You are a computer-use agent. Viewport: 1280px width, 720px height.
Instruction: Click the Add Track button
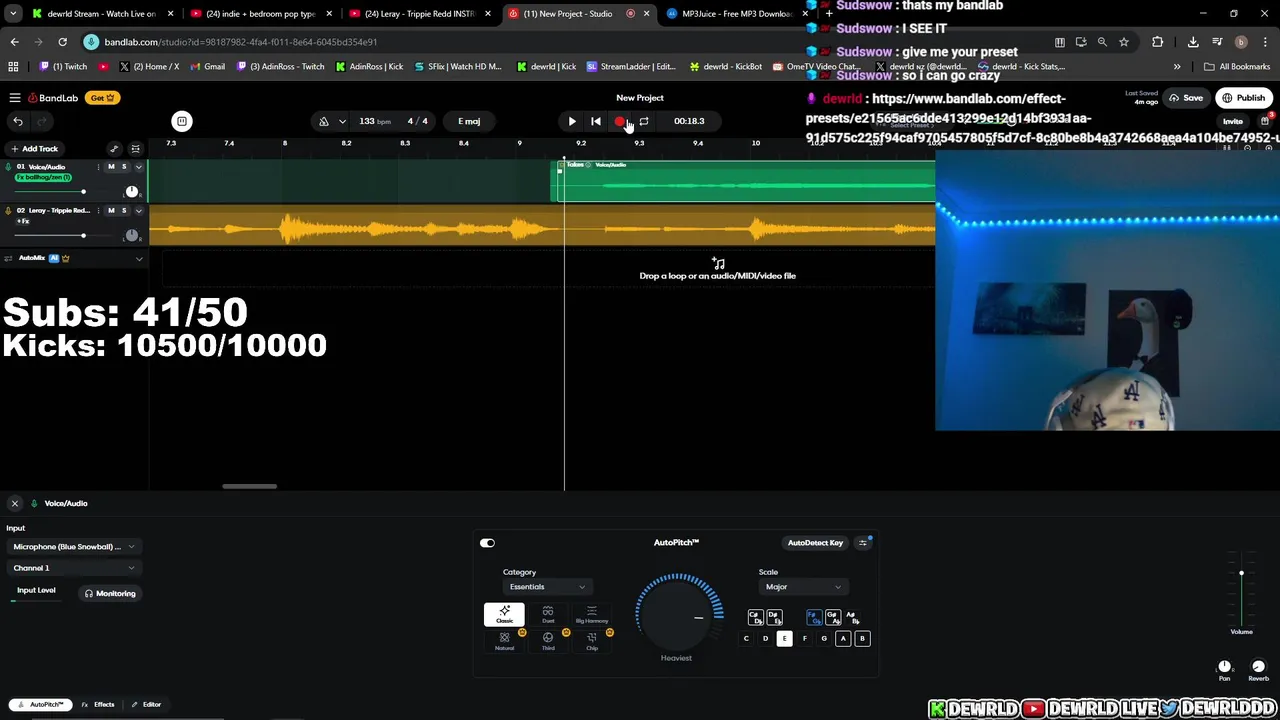(x=34, y=149)
